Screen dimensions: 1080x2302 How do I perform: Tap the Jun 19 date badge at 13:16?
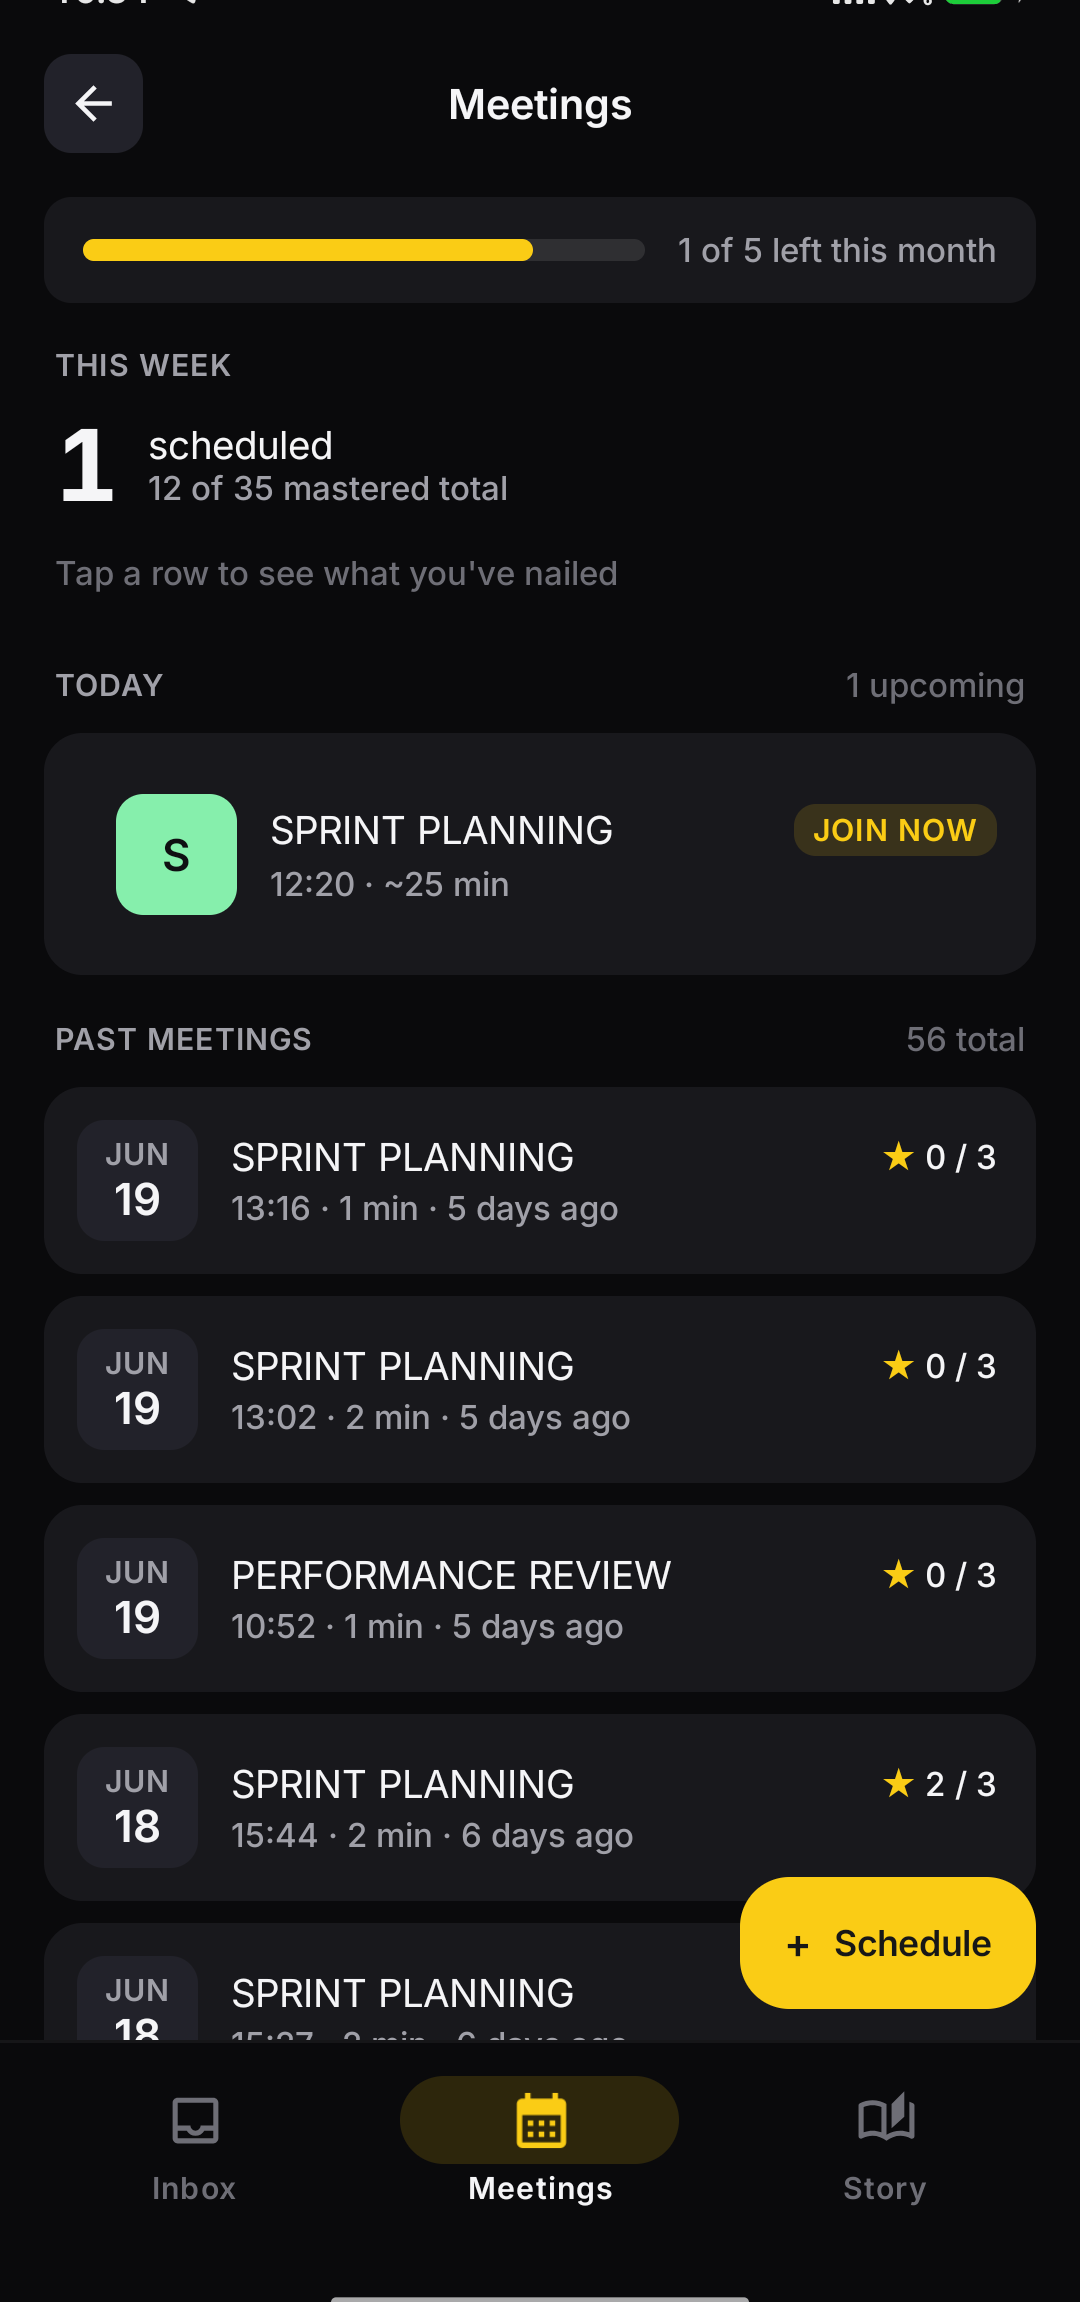click(137, 1180)
